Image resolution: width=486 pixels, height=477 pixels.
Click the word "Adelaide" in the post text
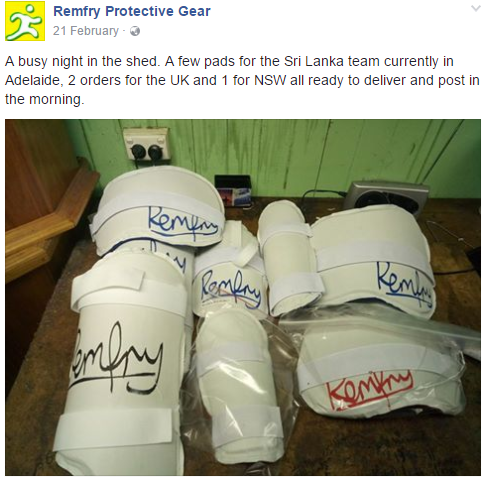(33, 80)
